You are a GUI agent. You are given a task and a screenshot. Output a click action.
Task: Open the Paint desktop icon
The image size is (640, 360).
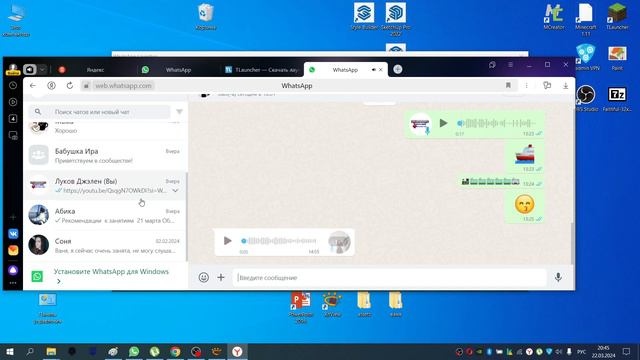tap(617, 58)
